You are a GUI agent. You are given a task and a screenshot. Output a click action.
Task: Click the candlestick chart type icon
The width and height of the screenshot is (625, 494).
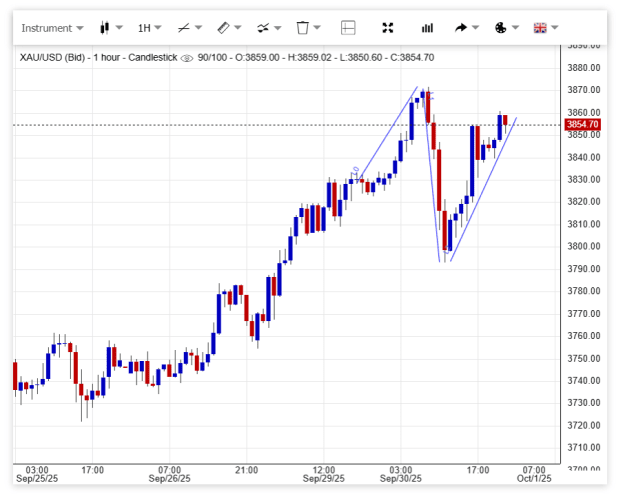coord(105,28)
